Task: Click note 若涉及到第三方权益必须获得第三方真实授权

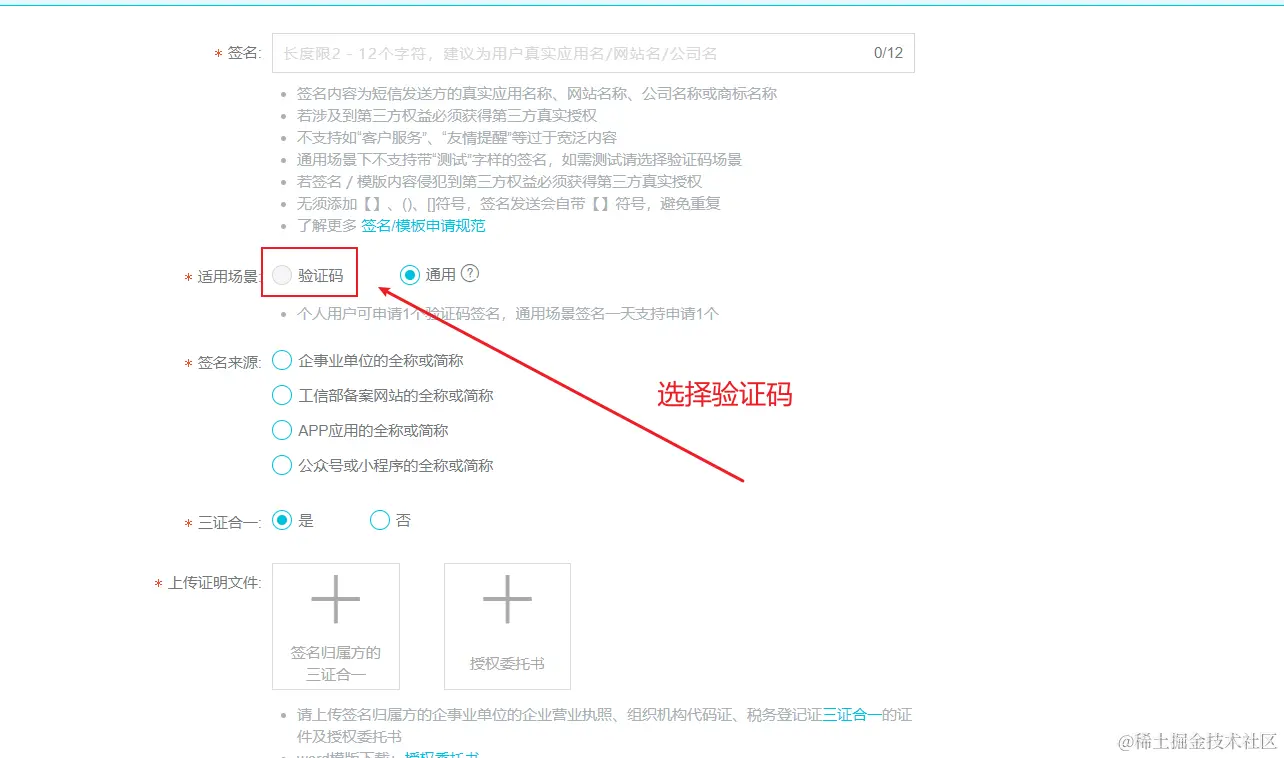Action: tap(447, 116)
